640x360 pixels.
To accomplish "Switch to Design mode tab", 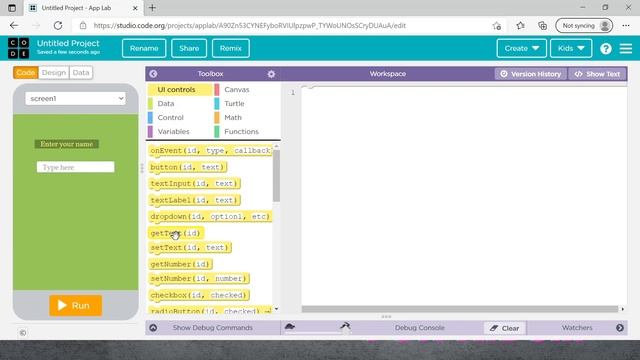I will (53, 73).
